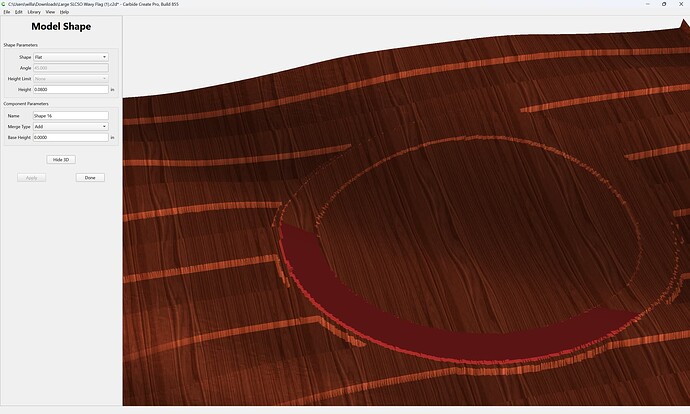Click the Done button

pos(90,178)
